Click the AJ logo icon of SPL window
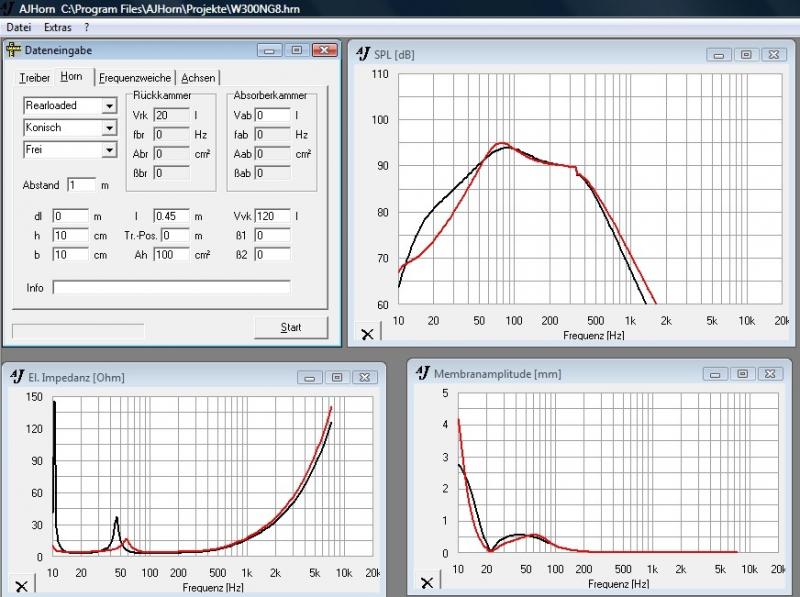 (363, 54)
